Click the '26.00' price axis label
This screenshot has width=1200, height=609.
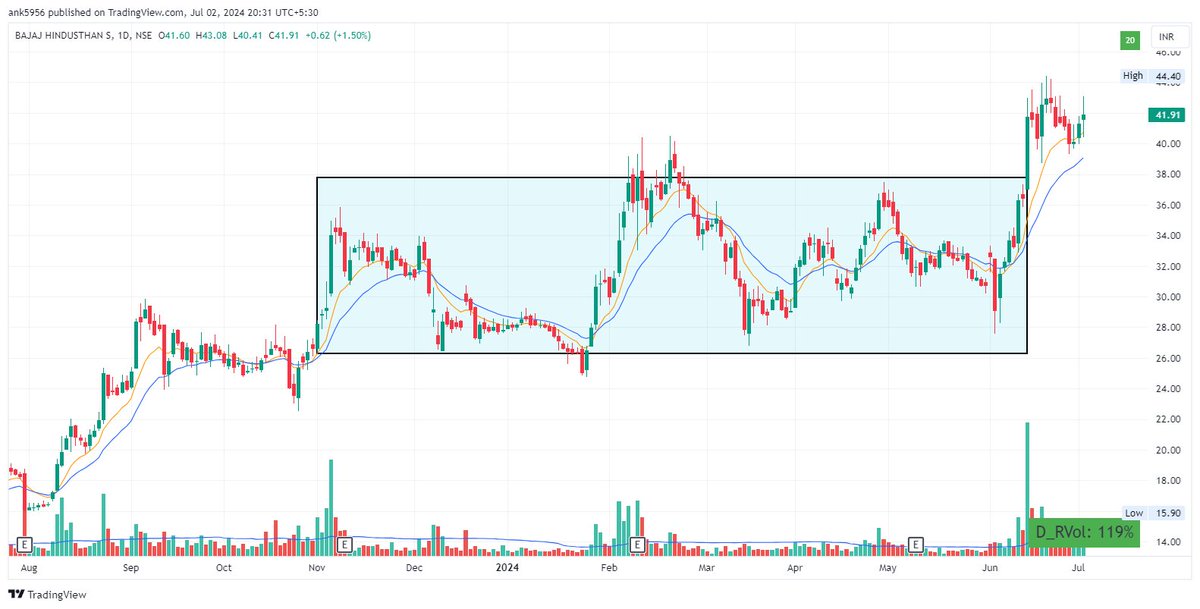point(1168,358)
